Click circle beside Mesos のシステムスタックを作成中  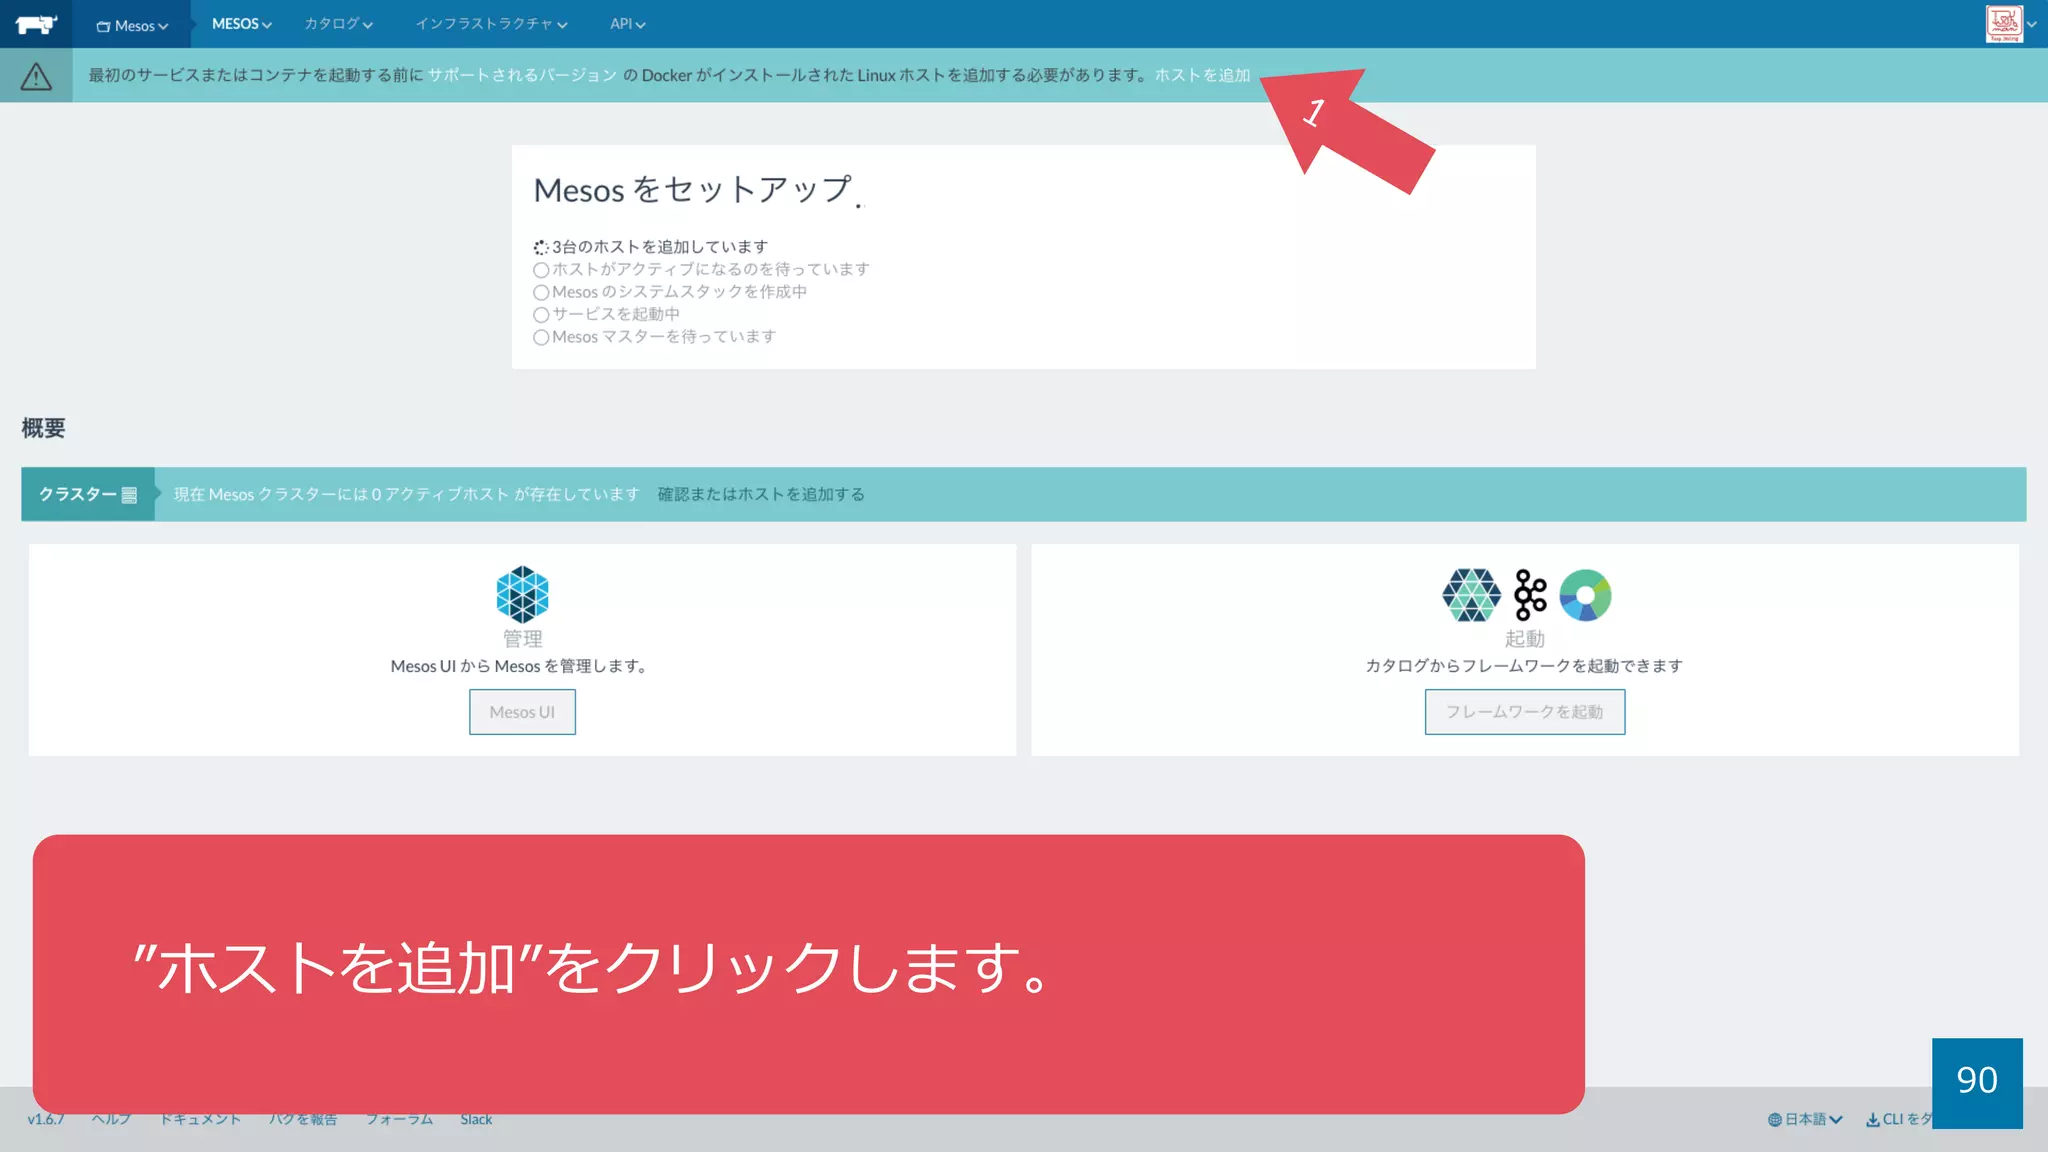click(x=541, y=292)
